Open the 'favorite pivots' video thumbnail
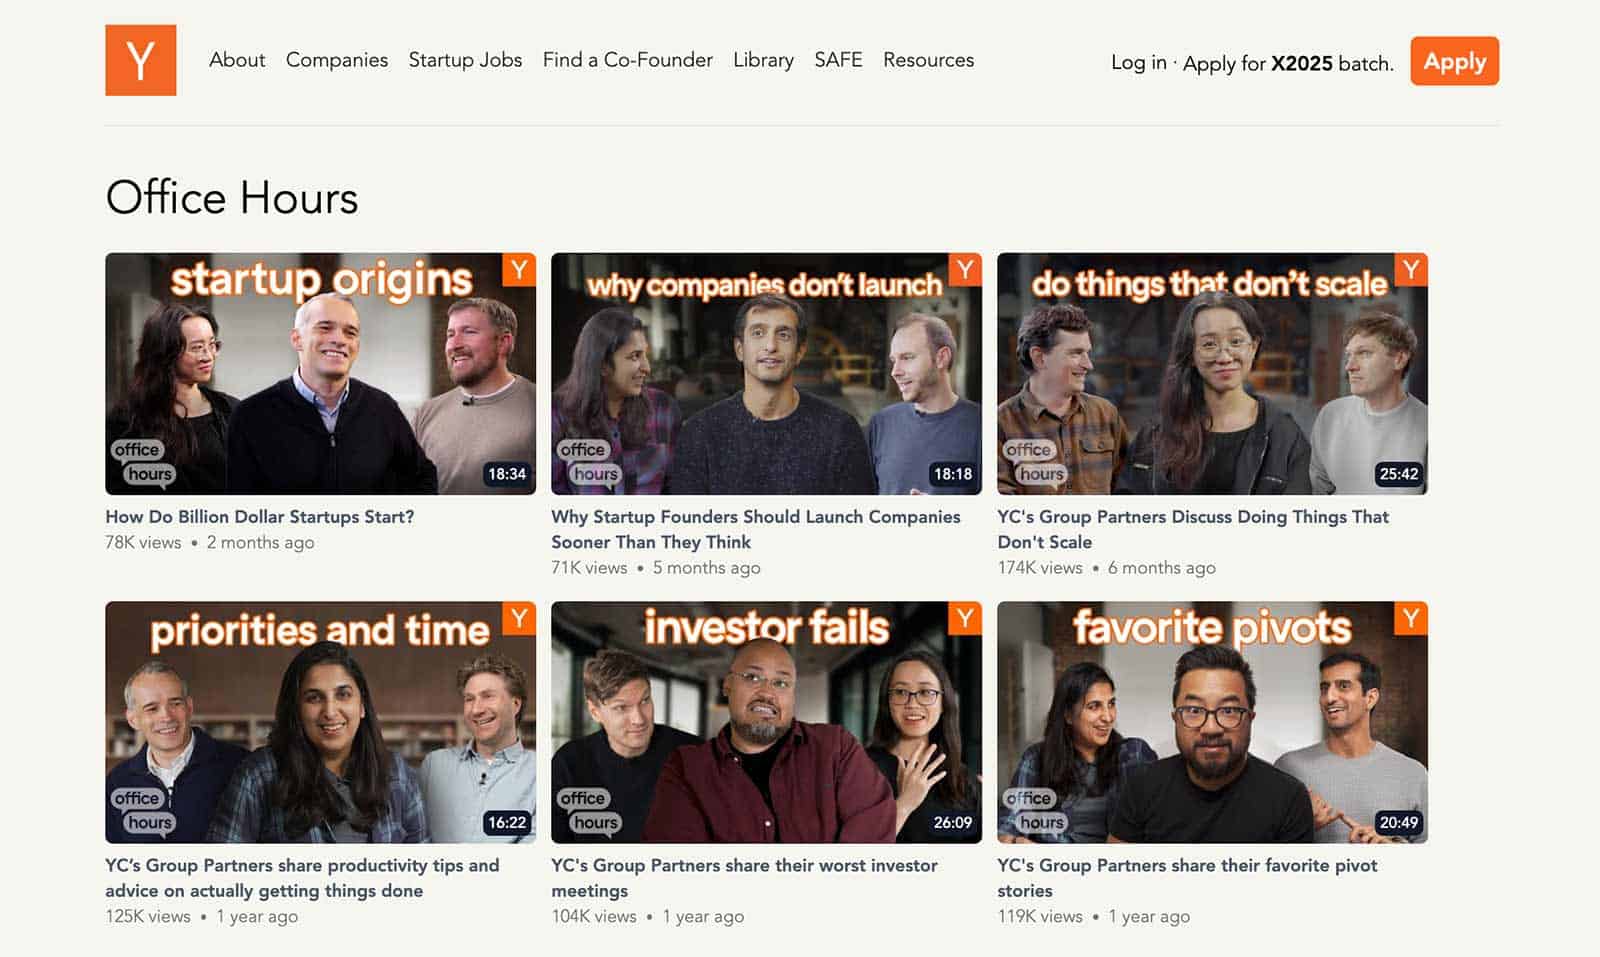The image size is (1600, 957). 1213,722
